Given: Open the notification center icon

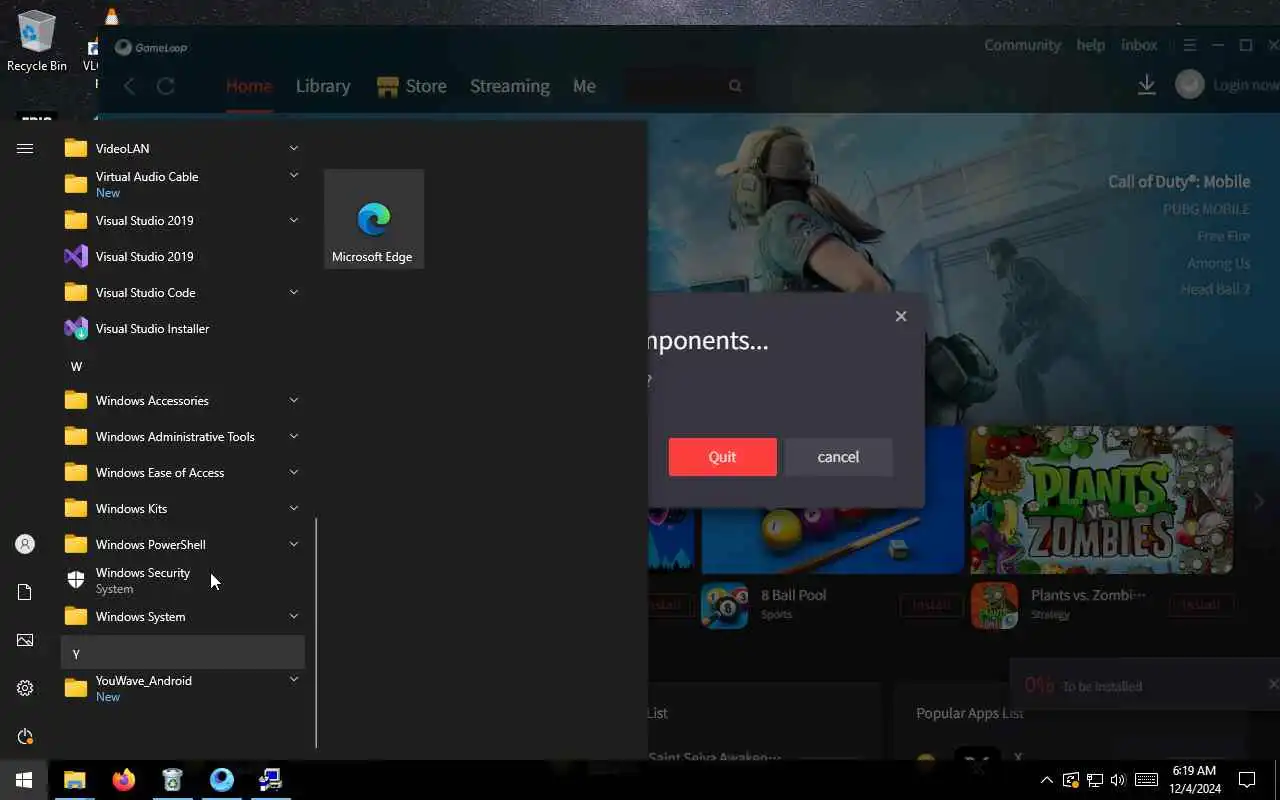Looking at the screenshot, I should (x=1247, y=780).
